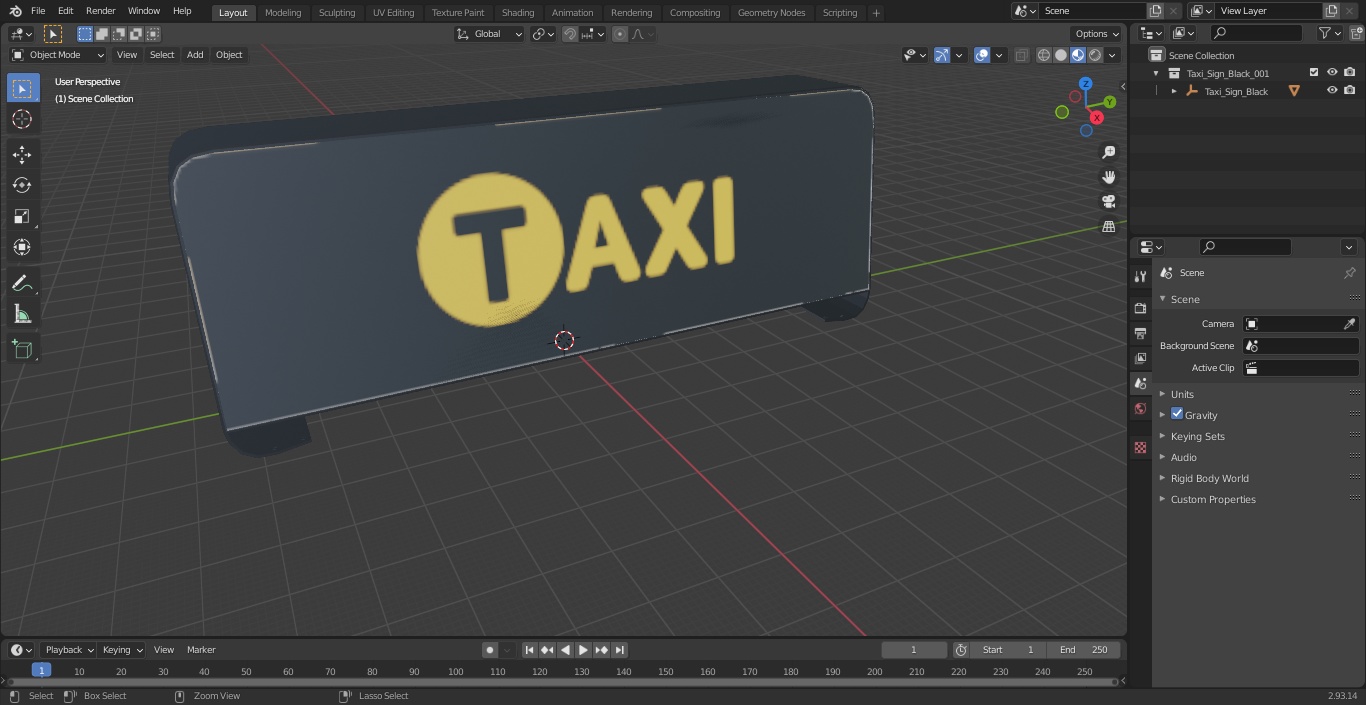Toggle snapping magnet button
Screen dimensions: 1366x705
pos(569,34)
